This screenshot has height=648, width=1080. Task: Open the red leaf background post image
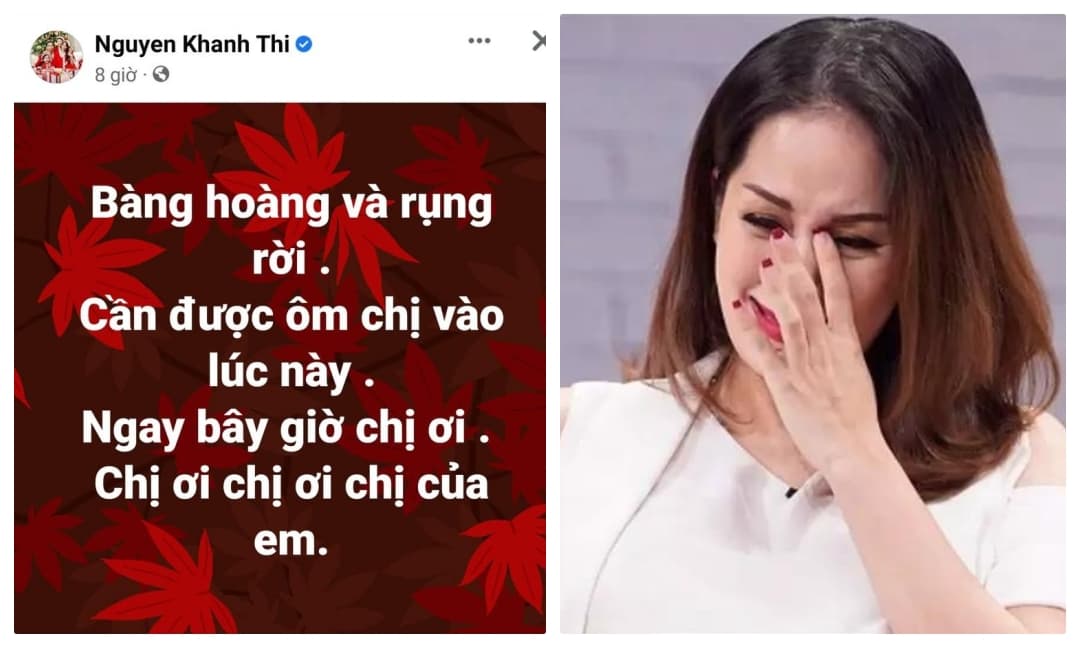click(280, 368)
